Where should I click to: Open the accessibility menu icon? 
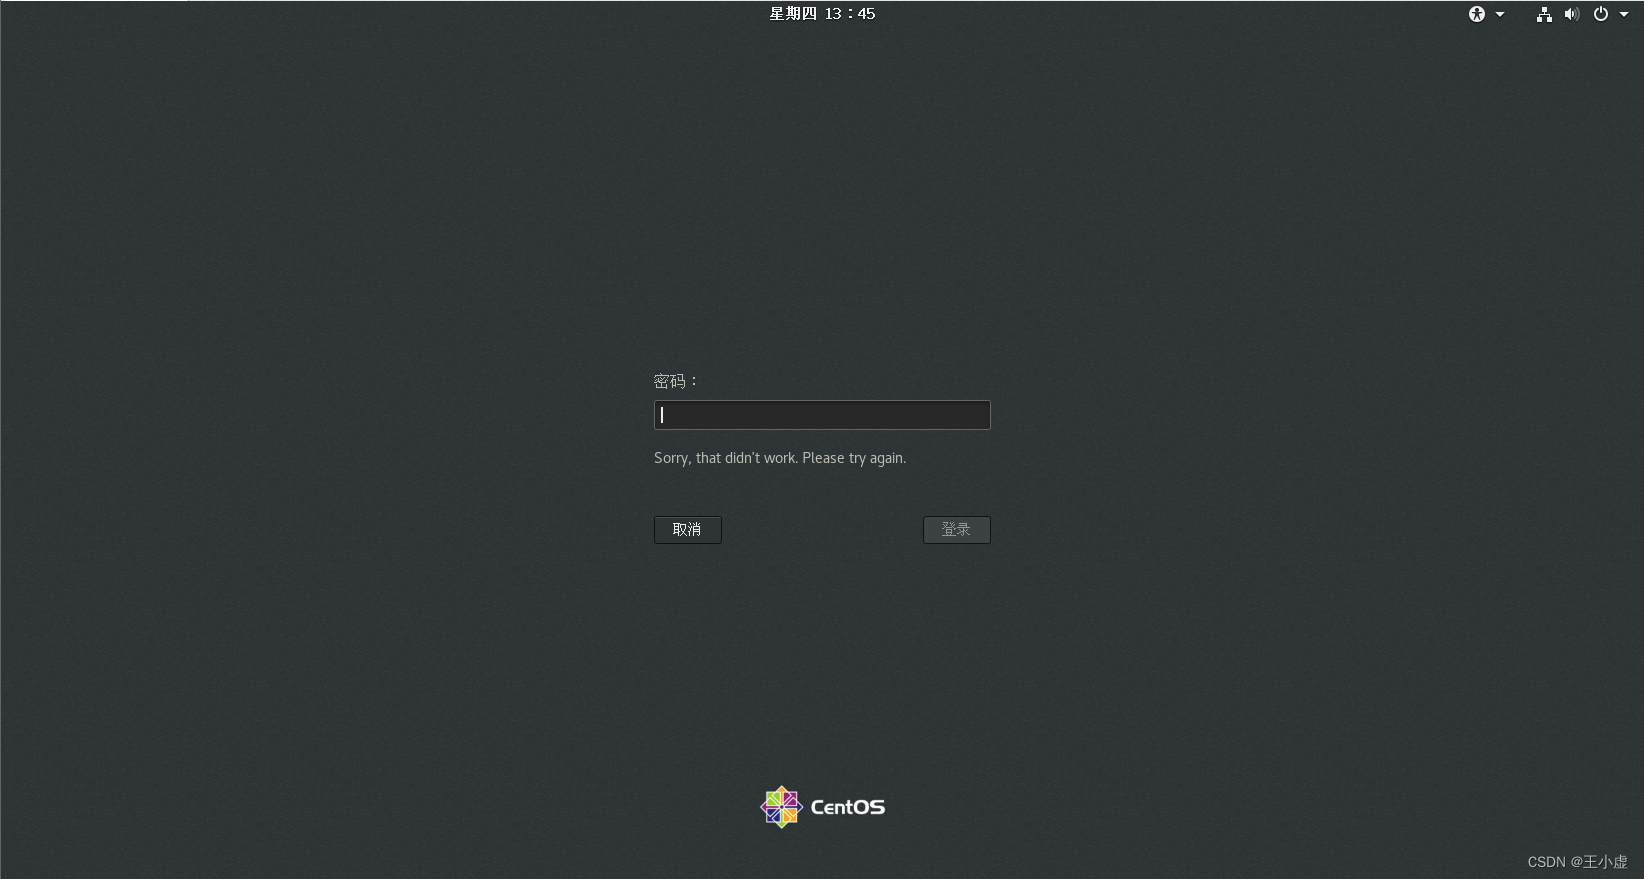[1477, 14]
